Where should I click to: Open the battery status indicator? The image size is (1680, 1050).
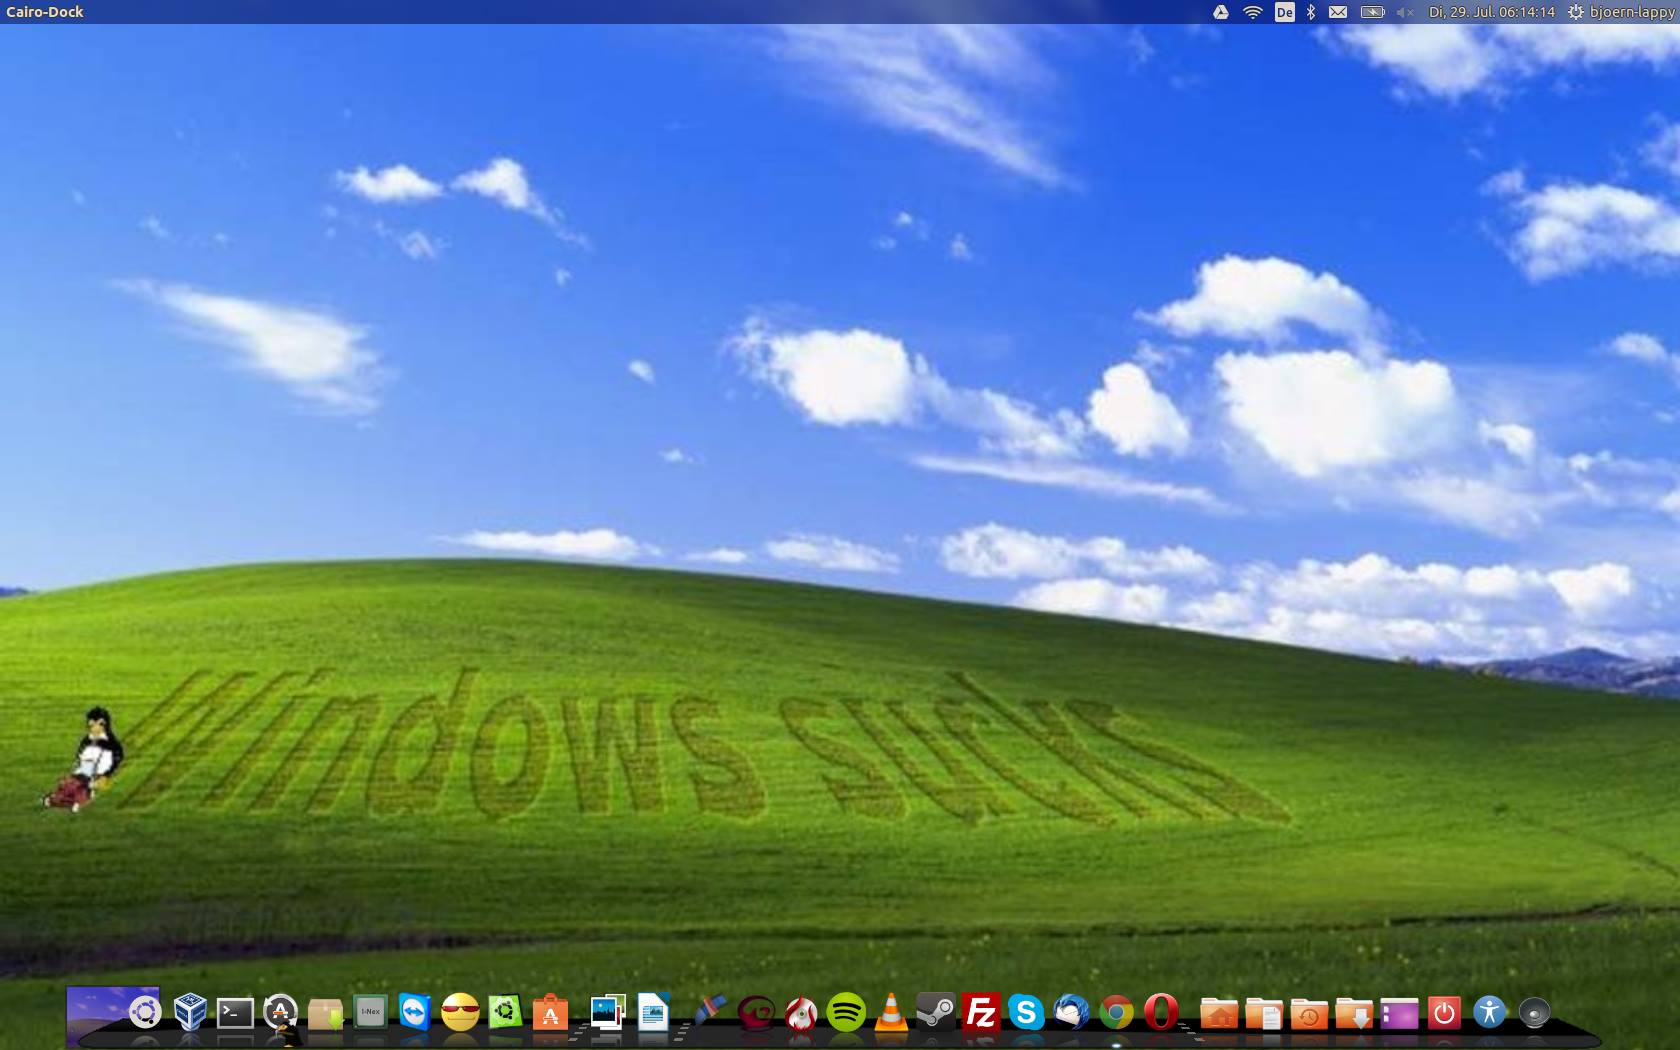point(1372,12)
